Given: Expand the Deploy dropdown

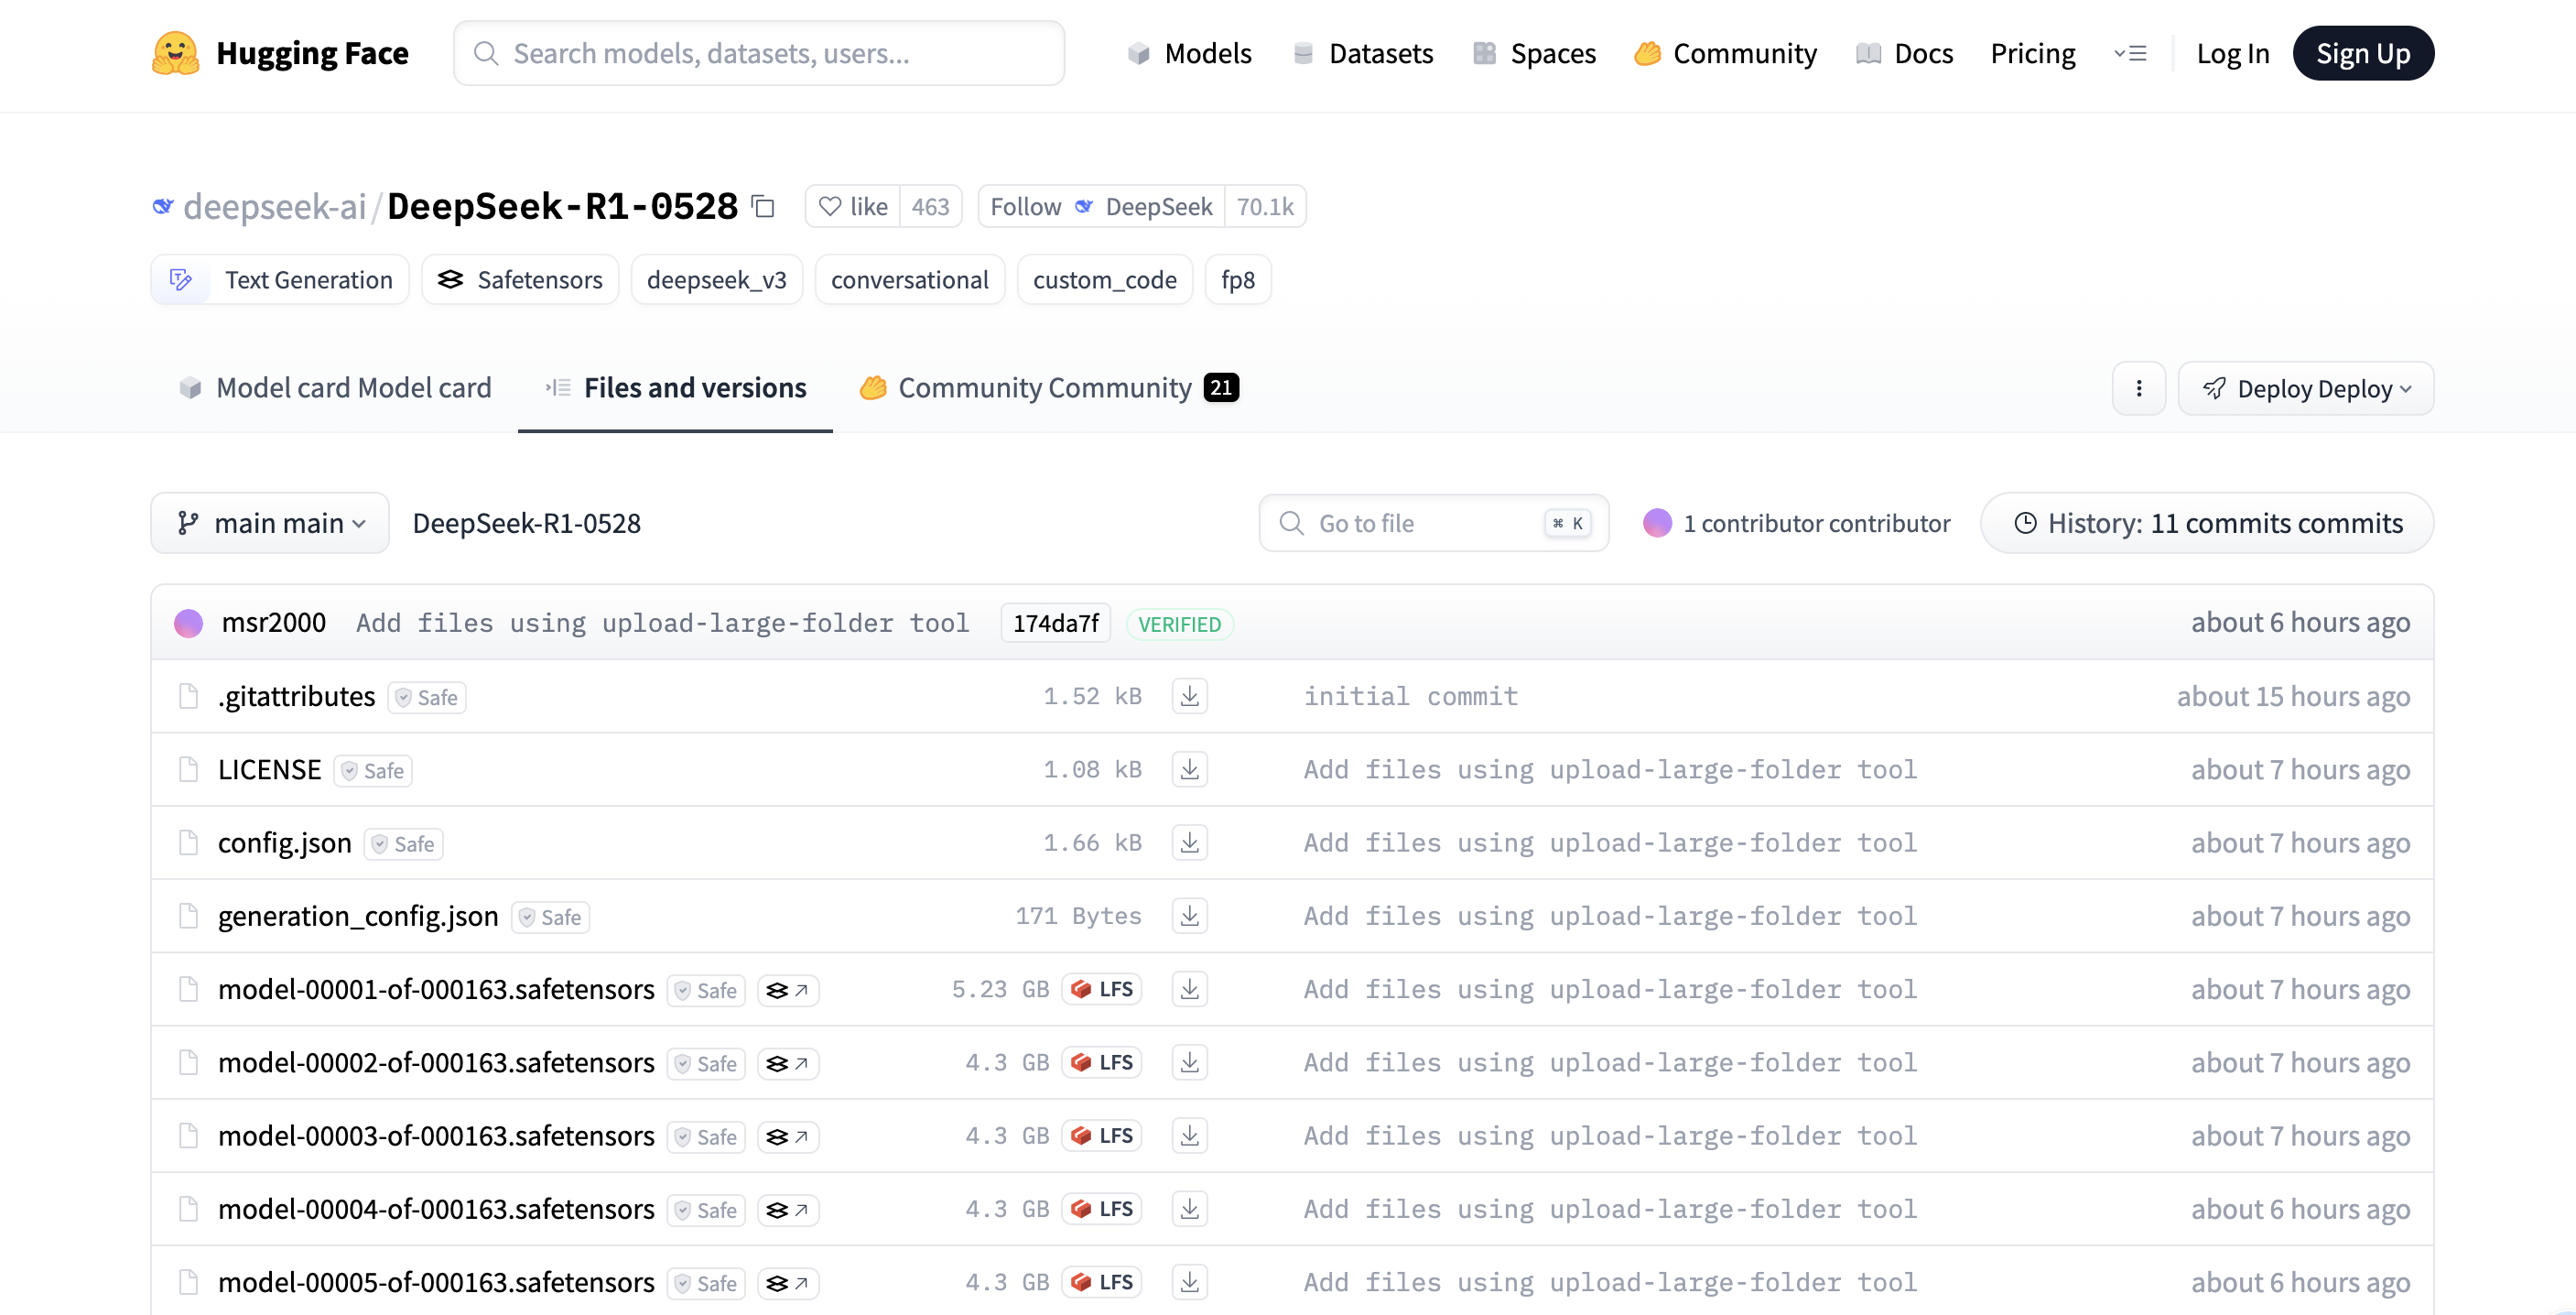Looking at the screenshot, I should pos(2305,388).
